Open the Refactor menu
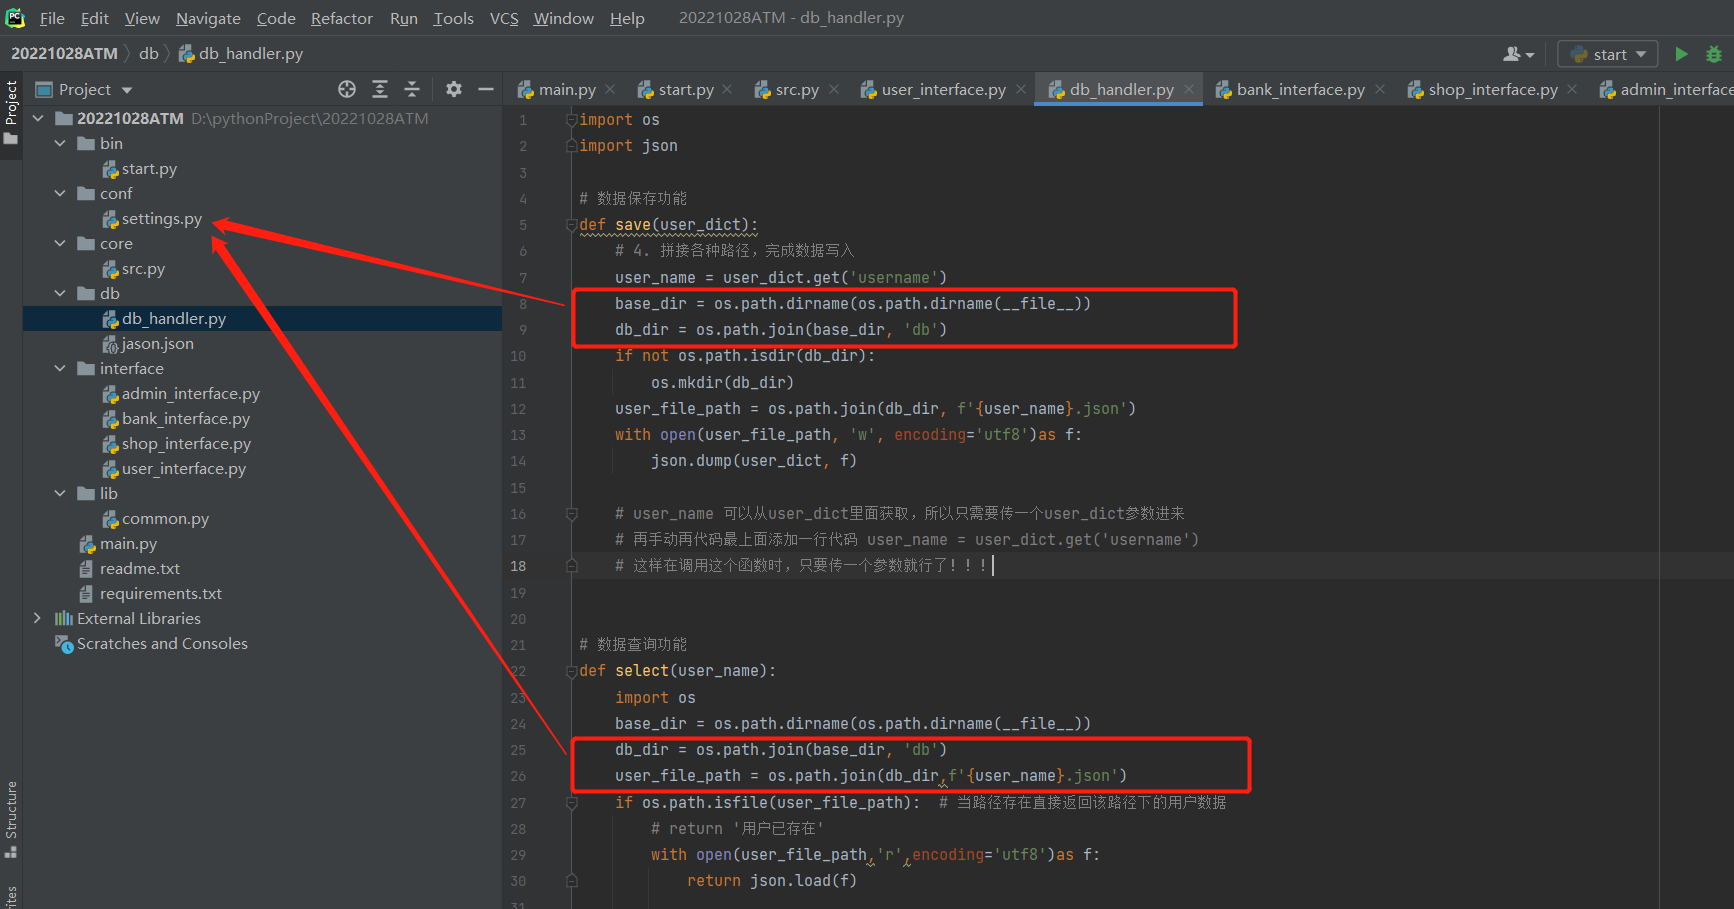Image resolution: width=1734 pixels, height=909 pixels. coord(342,18)
